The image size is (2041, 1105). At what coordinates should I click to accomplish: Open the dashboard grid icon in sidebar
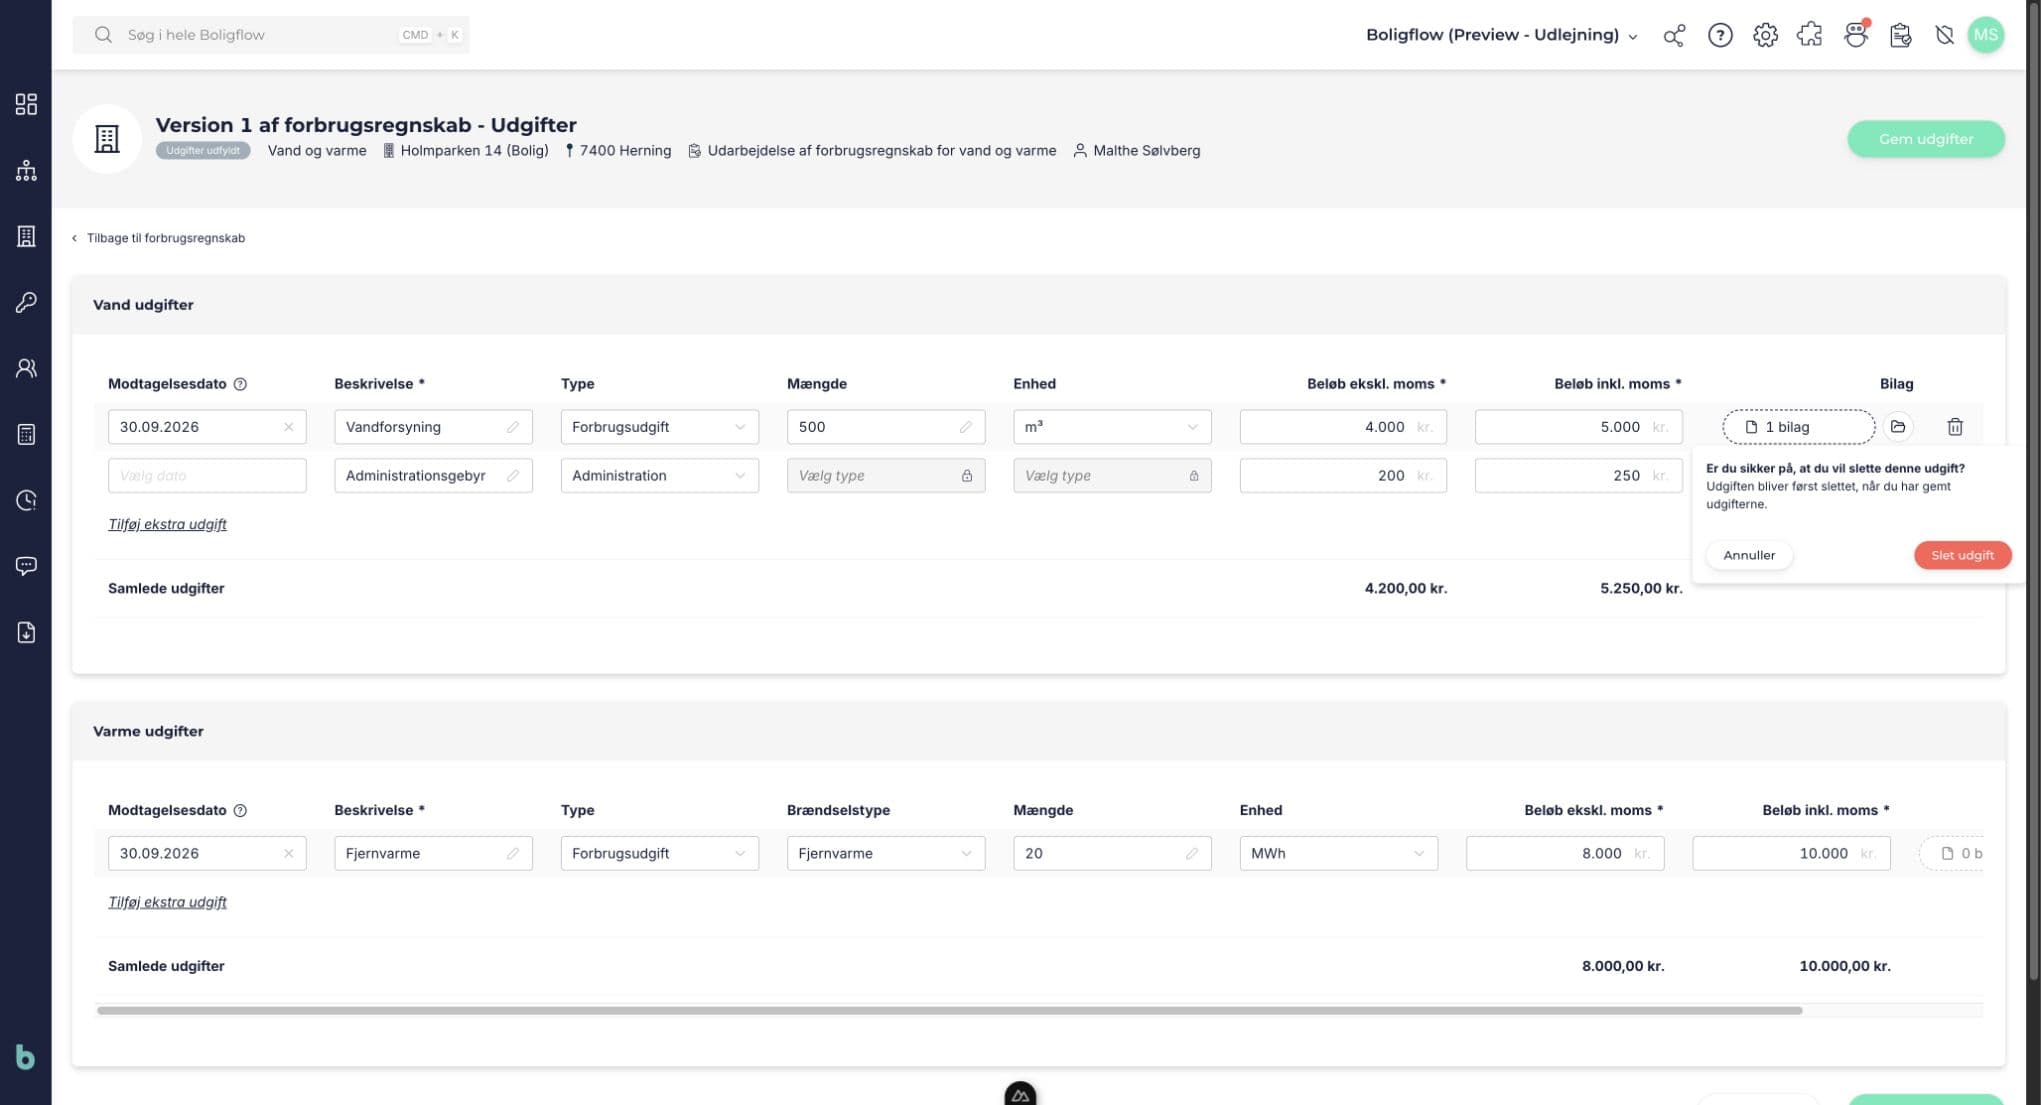click(26, 104)
